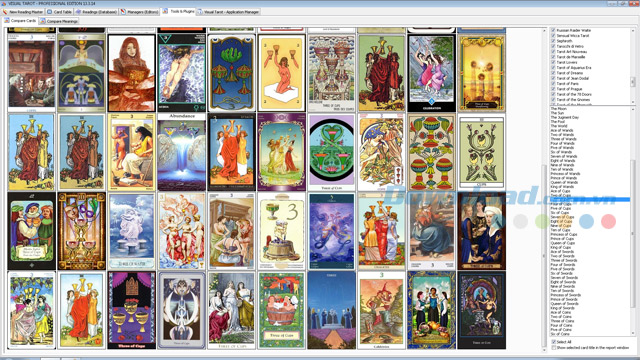Toggle the Tarot of the Gnomes checkbox
Screen dimensions: 640x360
[553, 99]
